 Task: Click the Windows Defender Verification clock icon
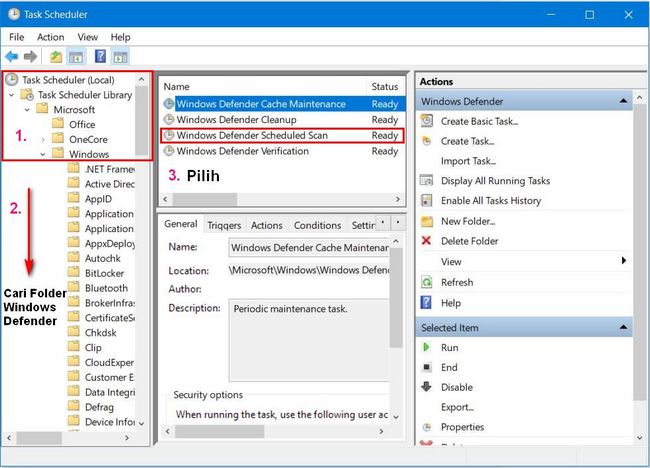coord(168,151)
